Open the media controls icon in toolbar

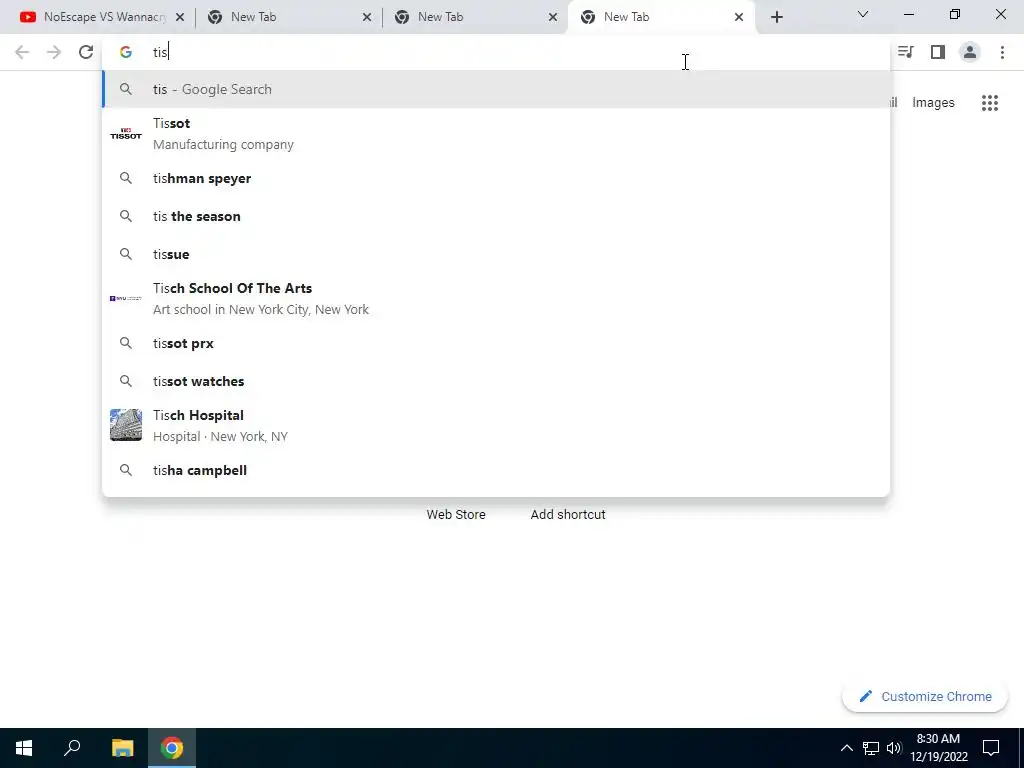905,52
